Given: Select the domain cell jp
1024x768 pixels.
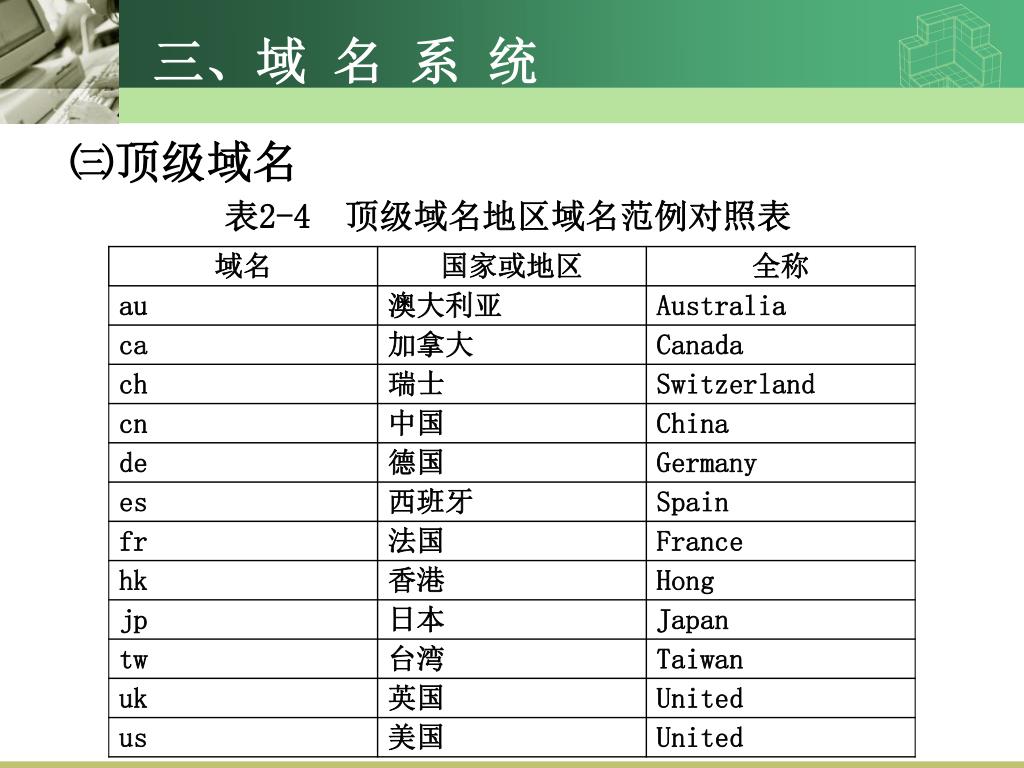Looking at the screenshot, I should pos(243,620).
